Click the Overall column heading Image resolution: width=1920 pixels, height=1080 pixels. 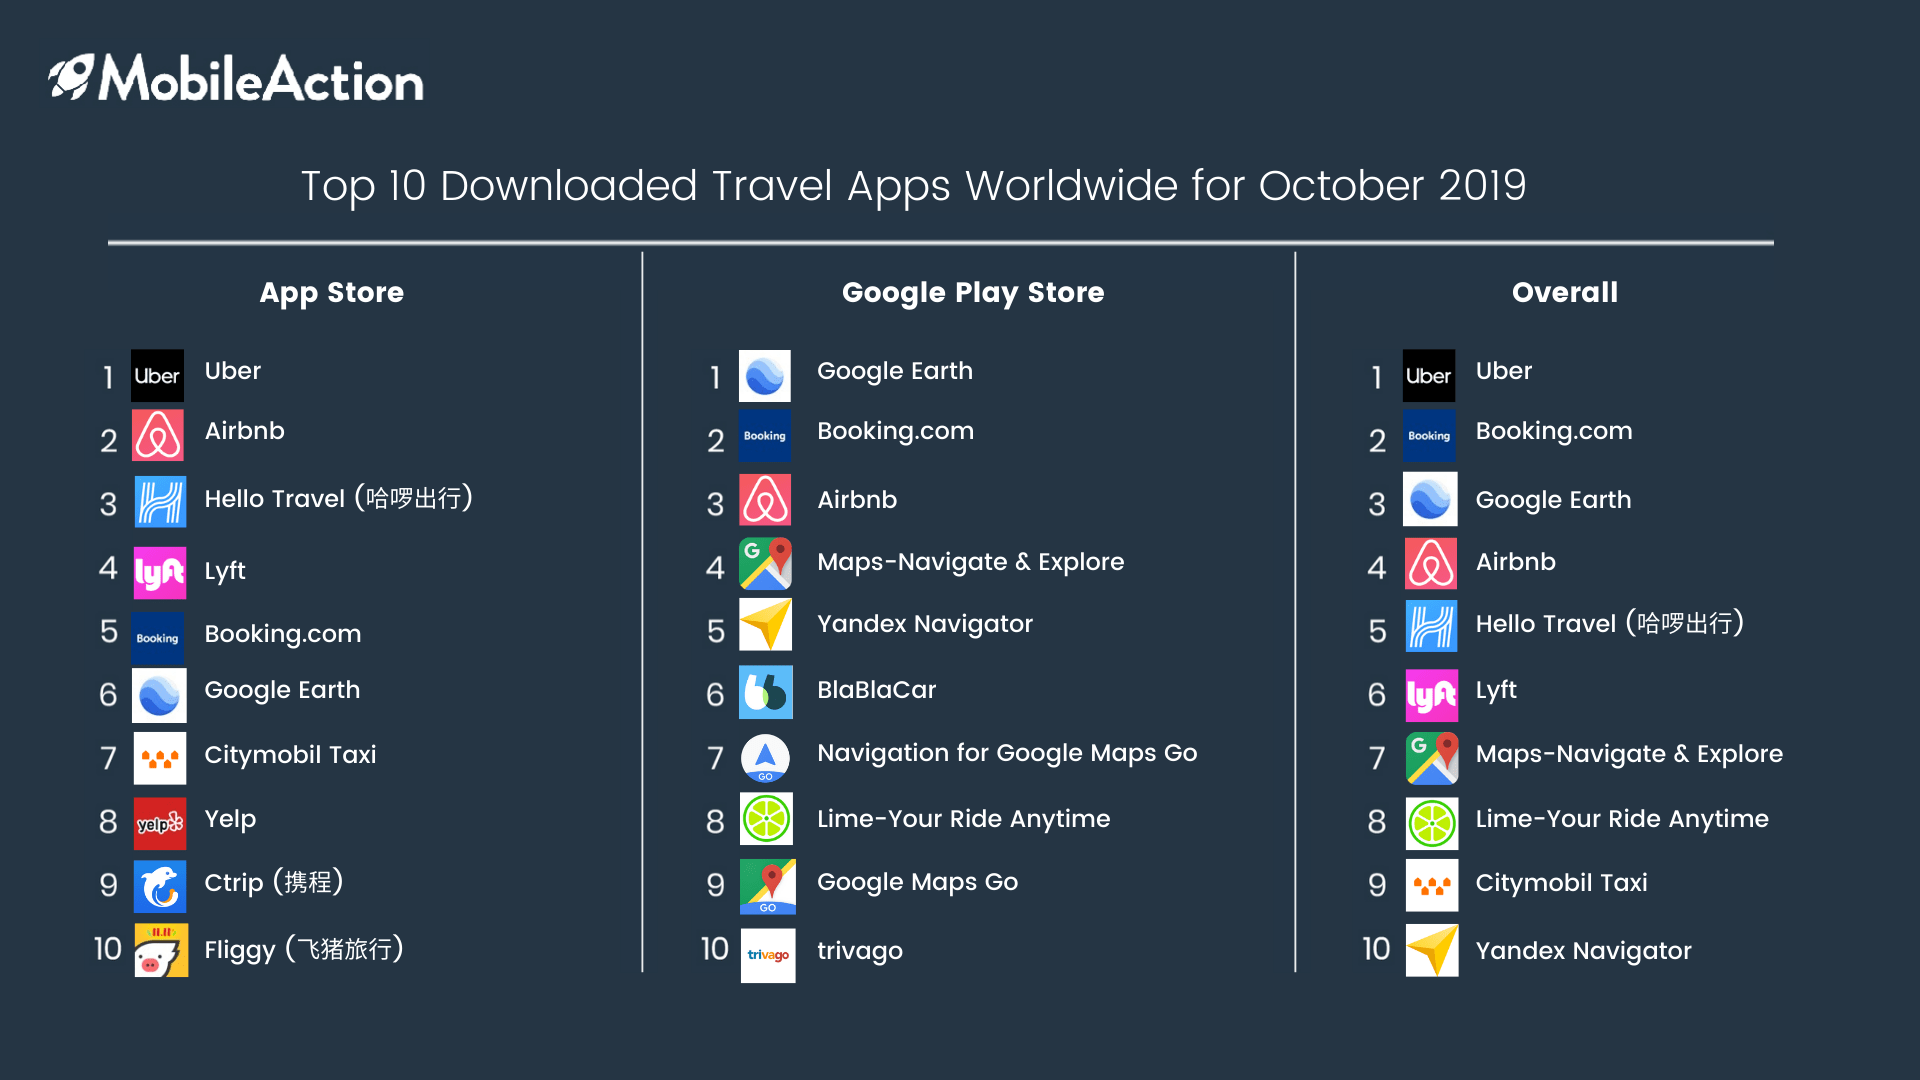tap(1565, 292)
